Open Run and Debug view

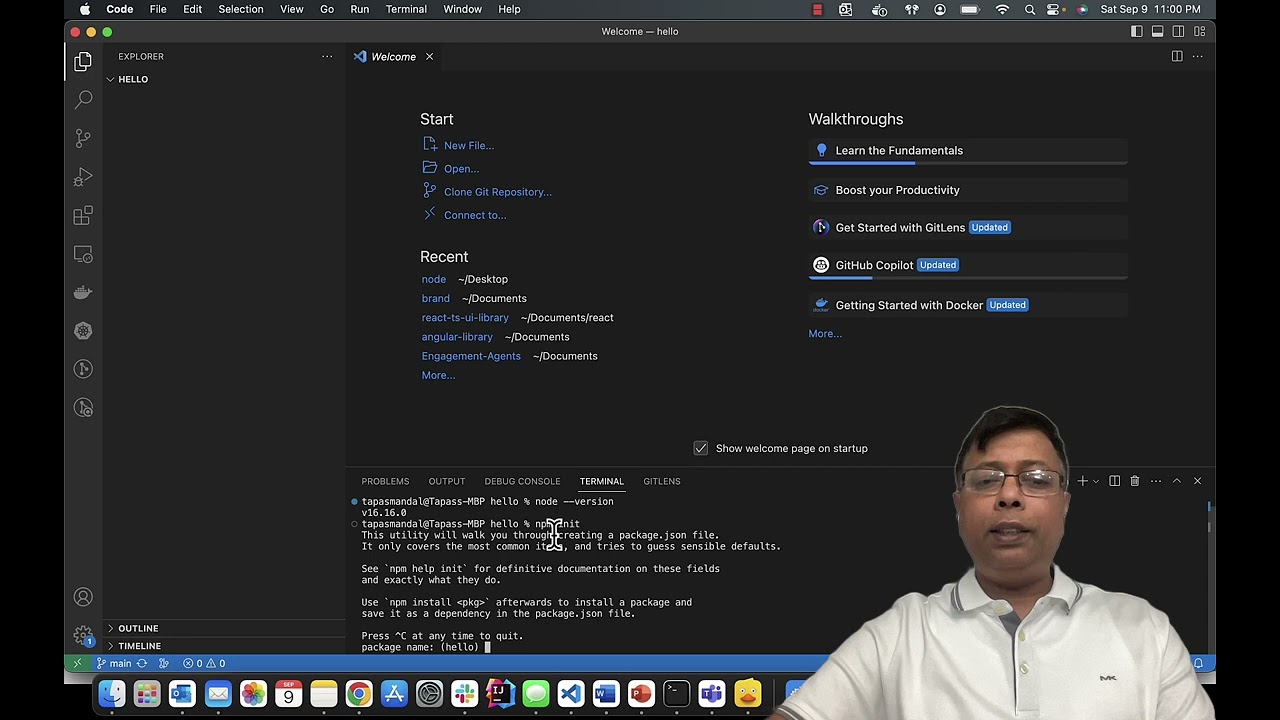(x=83, y=177)
